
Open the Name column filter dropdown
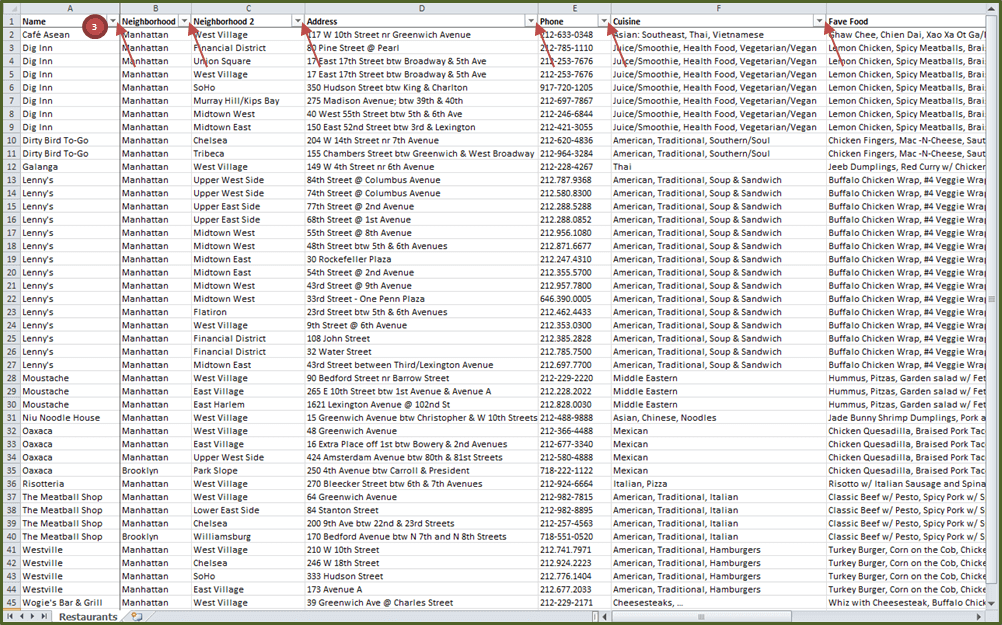coord(113,21)
